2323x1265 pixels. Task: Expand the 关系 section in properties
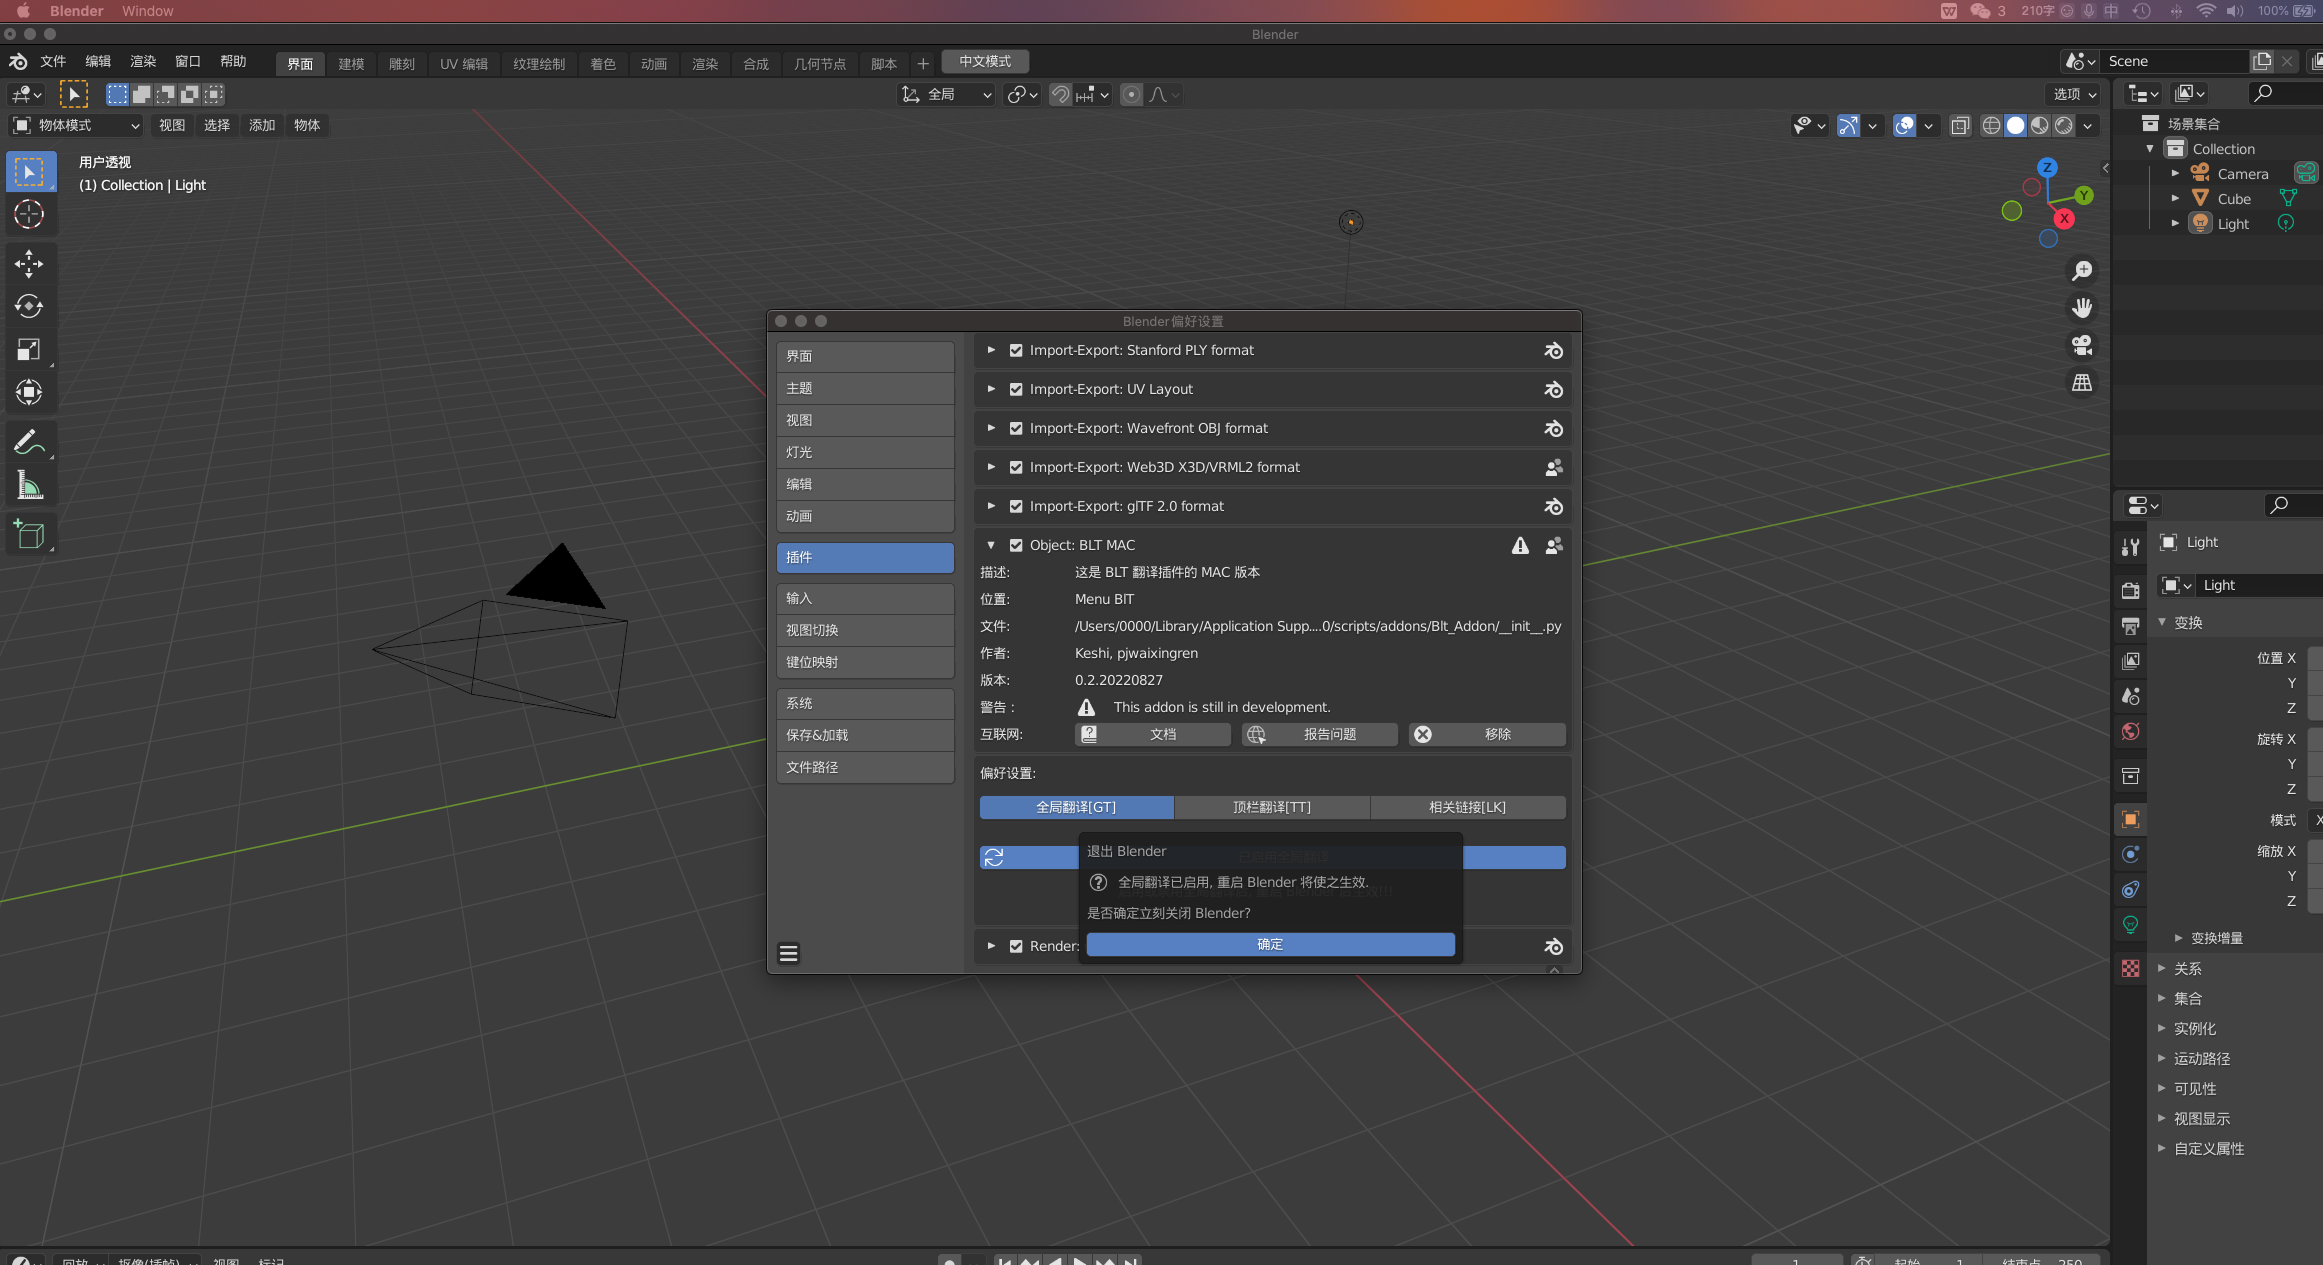(x=2186, y=968)
